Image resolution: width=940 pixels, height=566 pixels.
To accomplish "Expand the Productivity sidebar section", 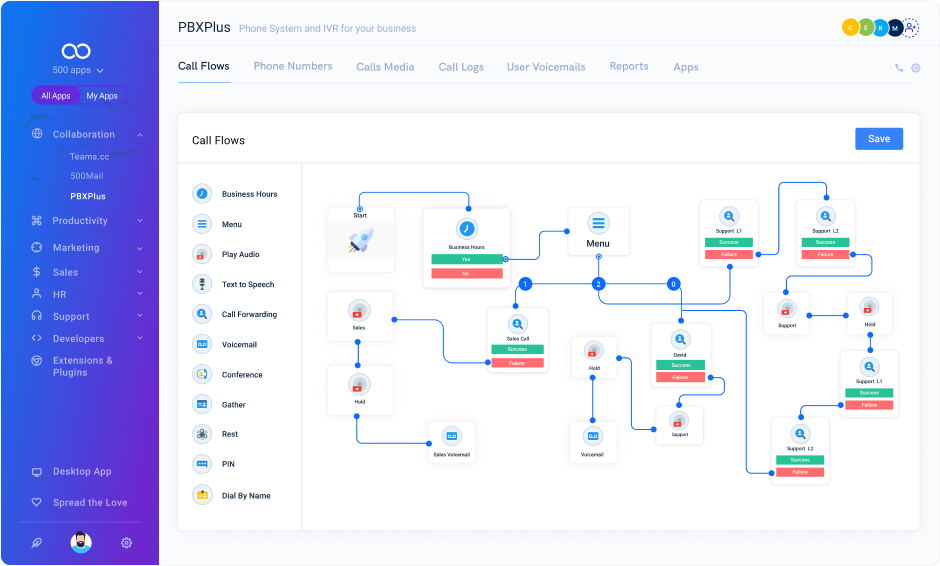I will 80,221.
